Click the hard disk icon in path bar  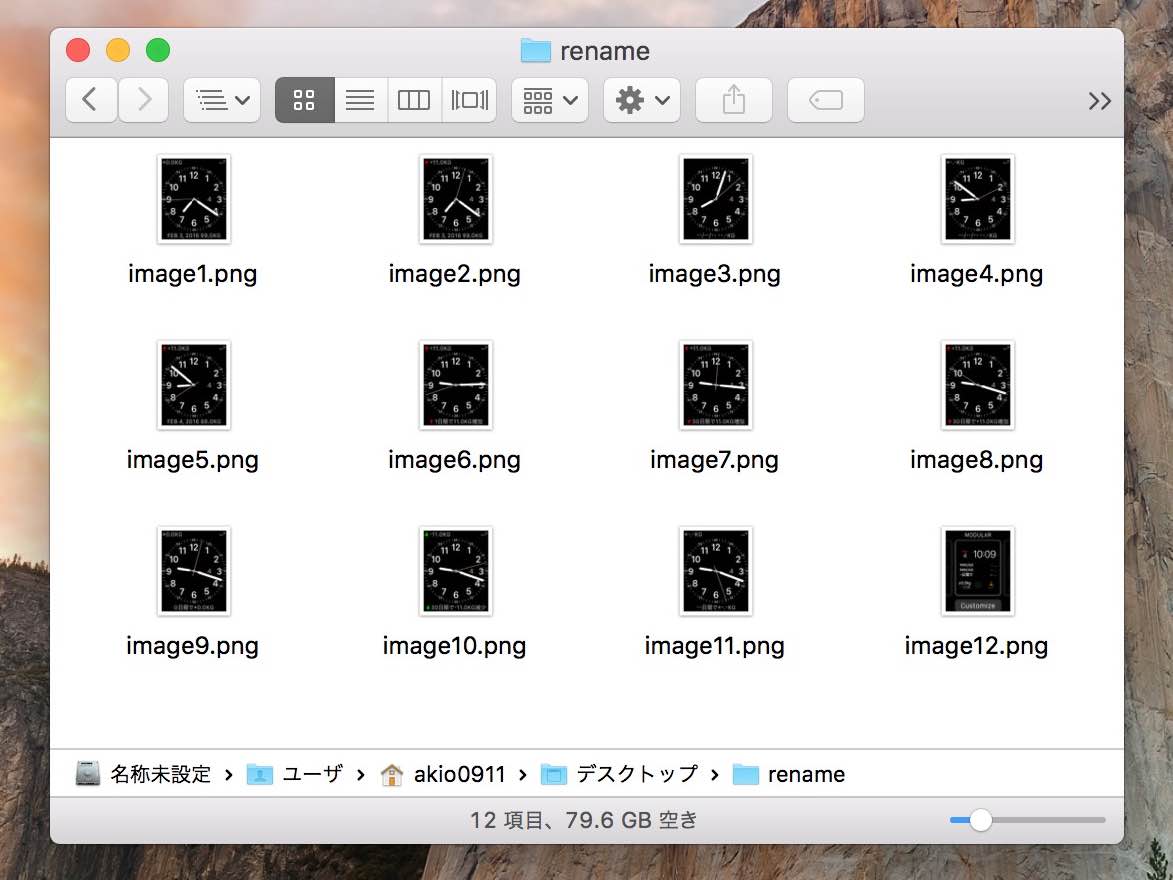[x=88, y=774]
